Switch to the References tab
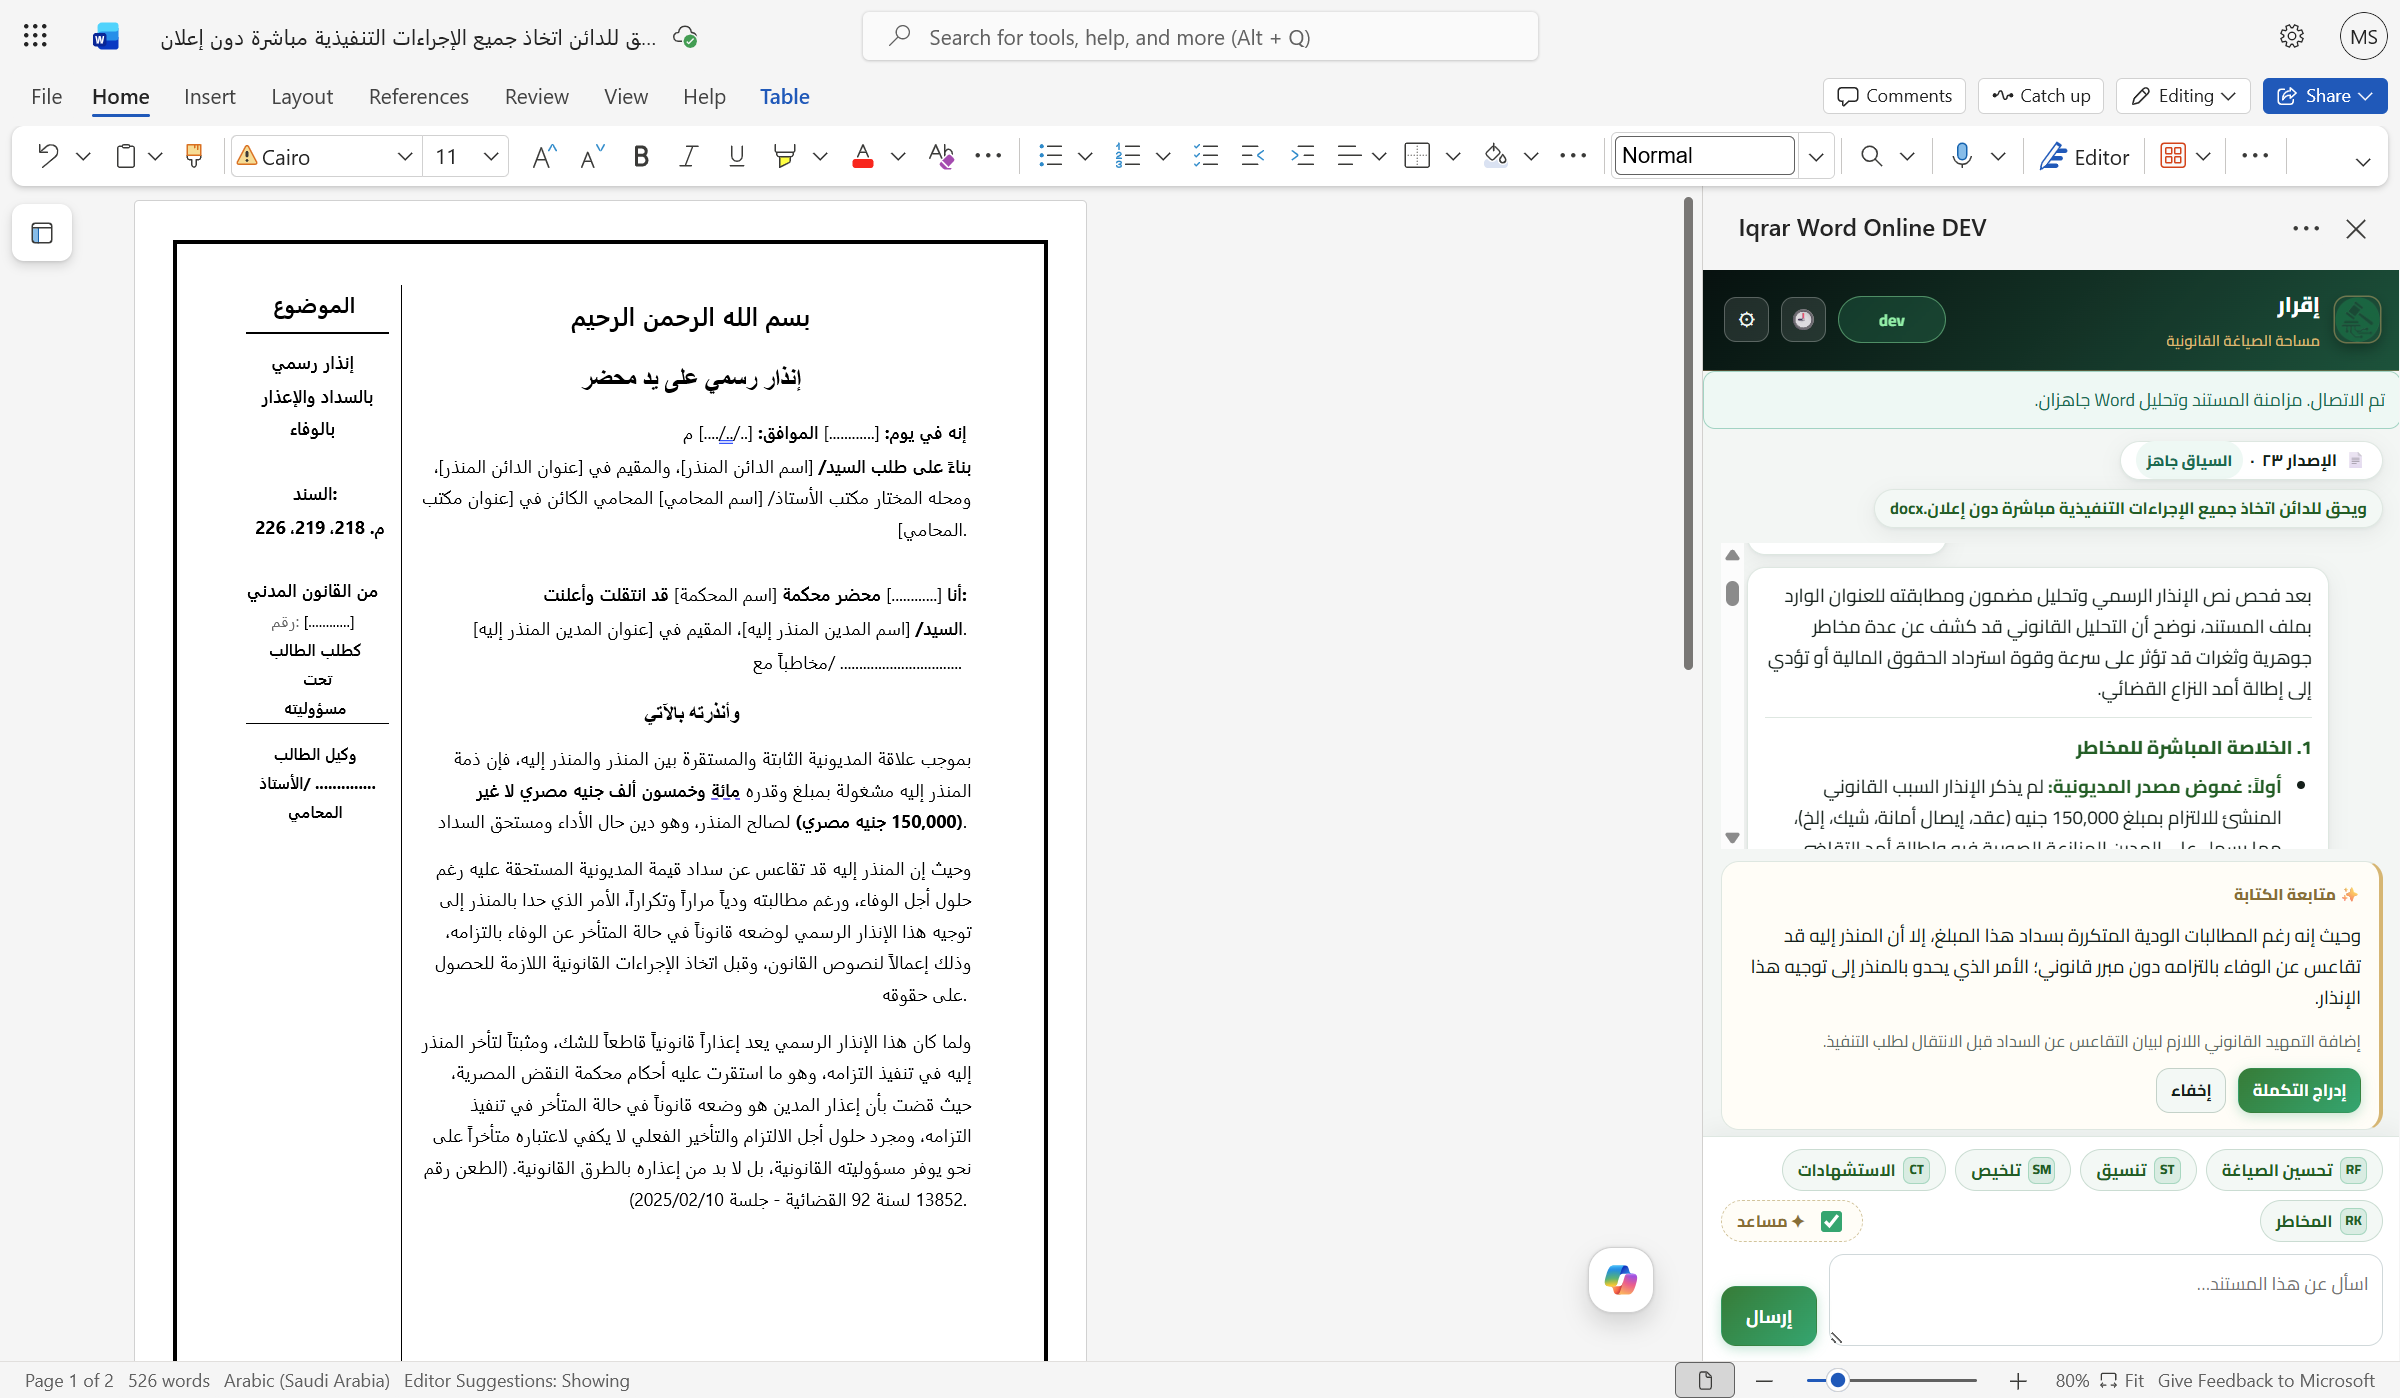The width and height of the screenshot is (2400, 1398). (418, 97)
